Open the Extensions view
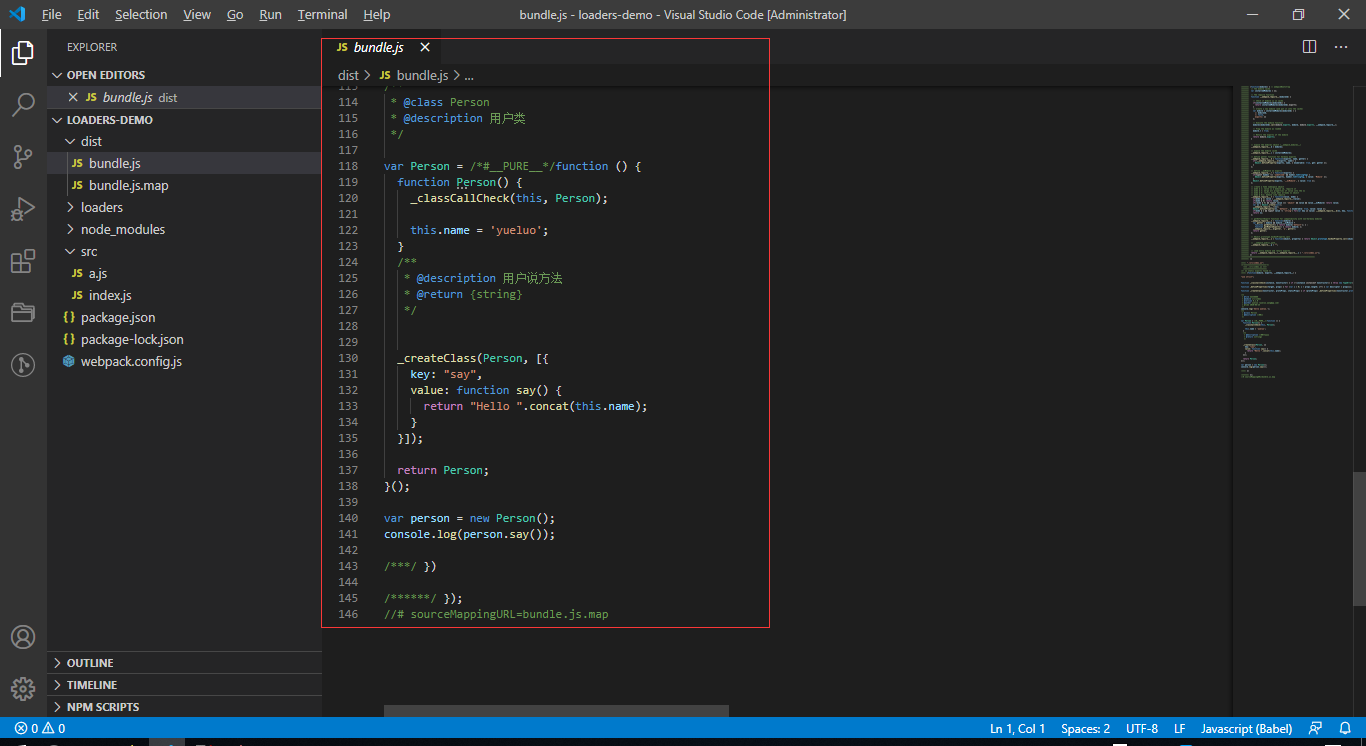The width and height of the screenshot is (1366, 746). point(23,262)
